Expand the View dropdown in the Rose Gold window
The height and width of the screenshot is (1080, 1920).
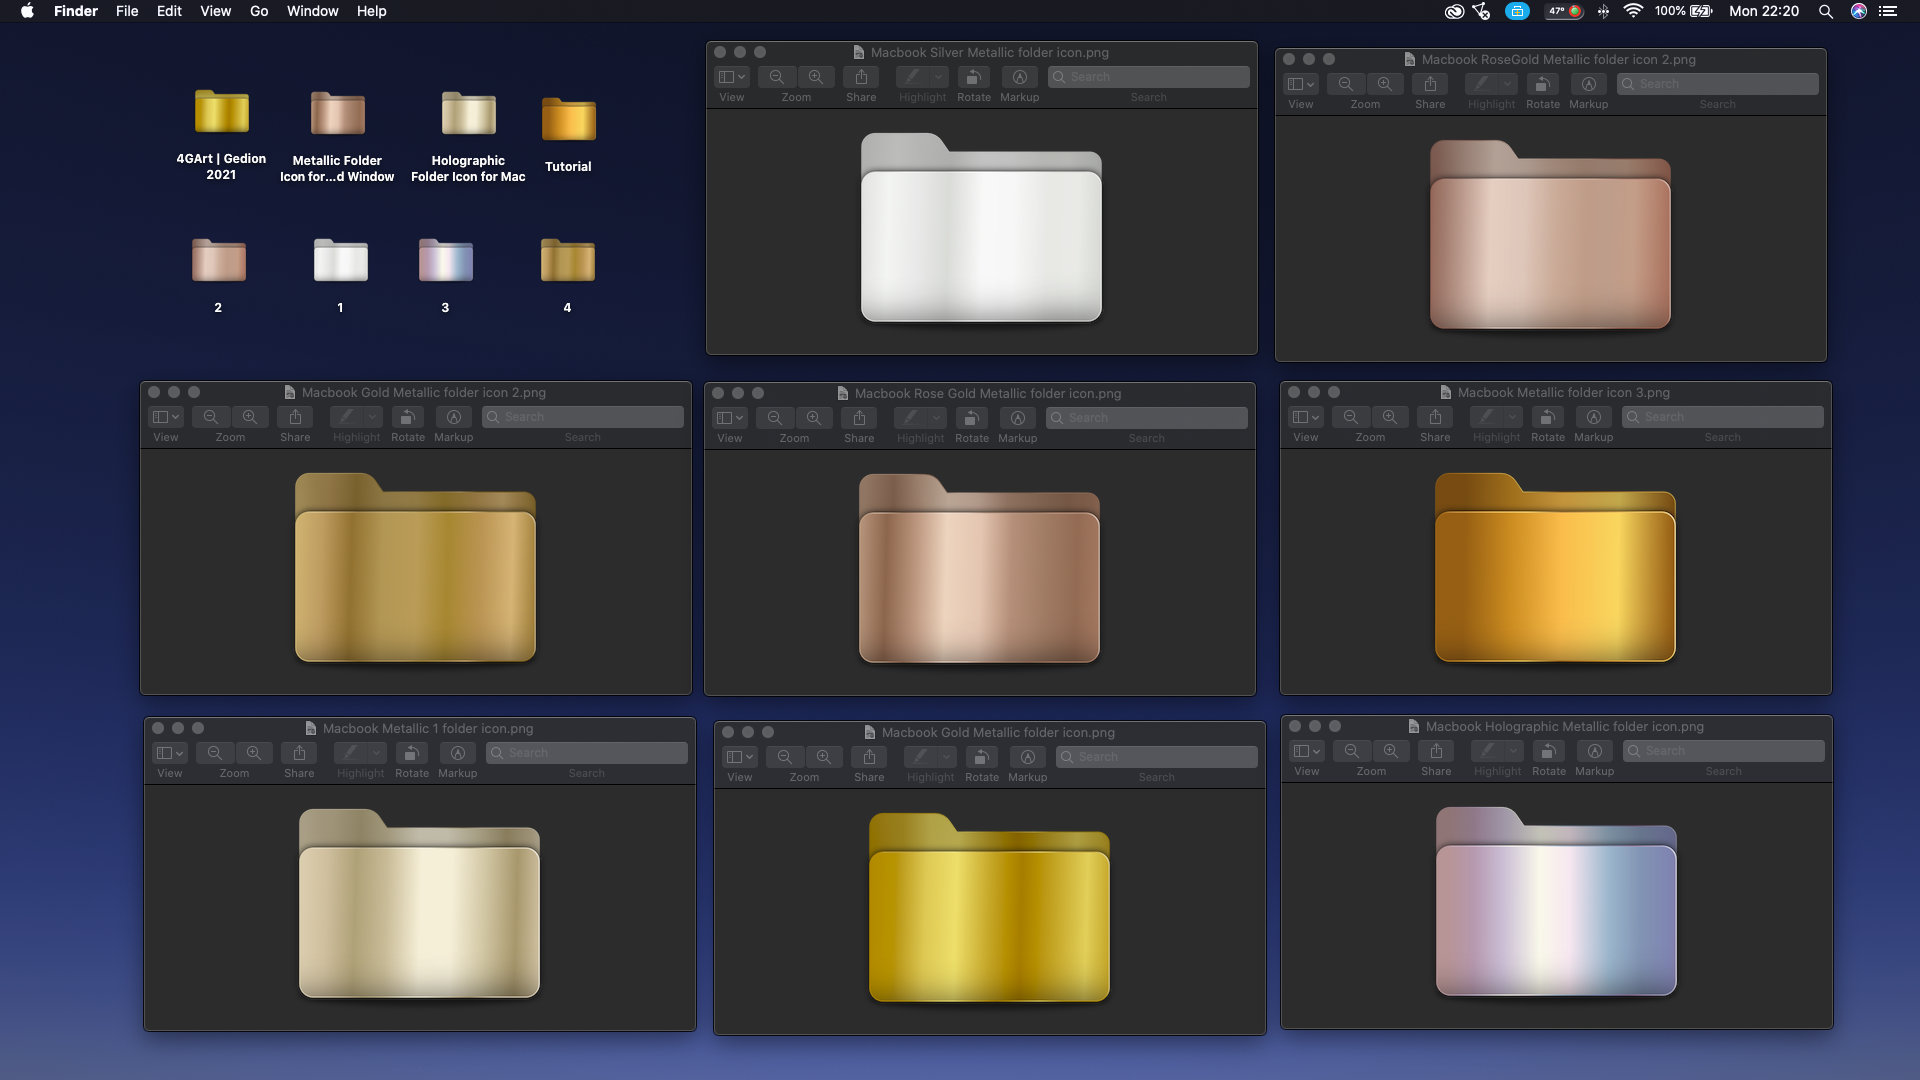click(730, 418)
